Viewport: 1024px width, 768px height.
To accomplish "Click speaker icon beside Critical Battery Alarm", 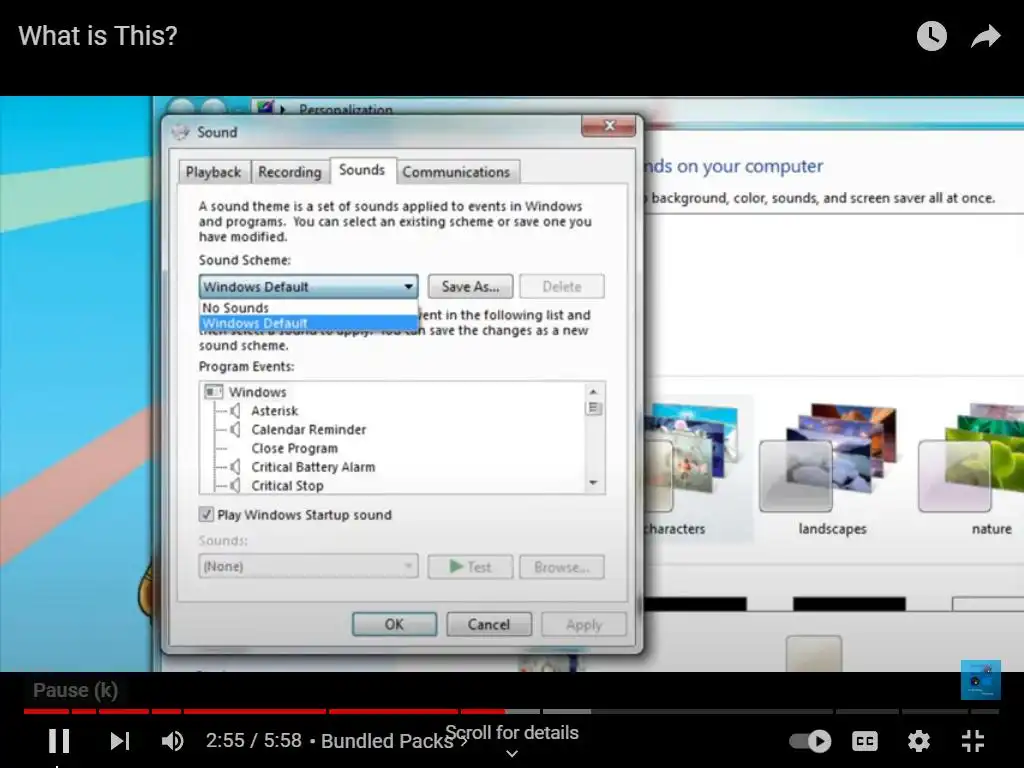I will (x=235, y=467).
